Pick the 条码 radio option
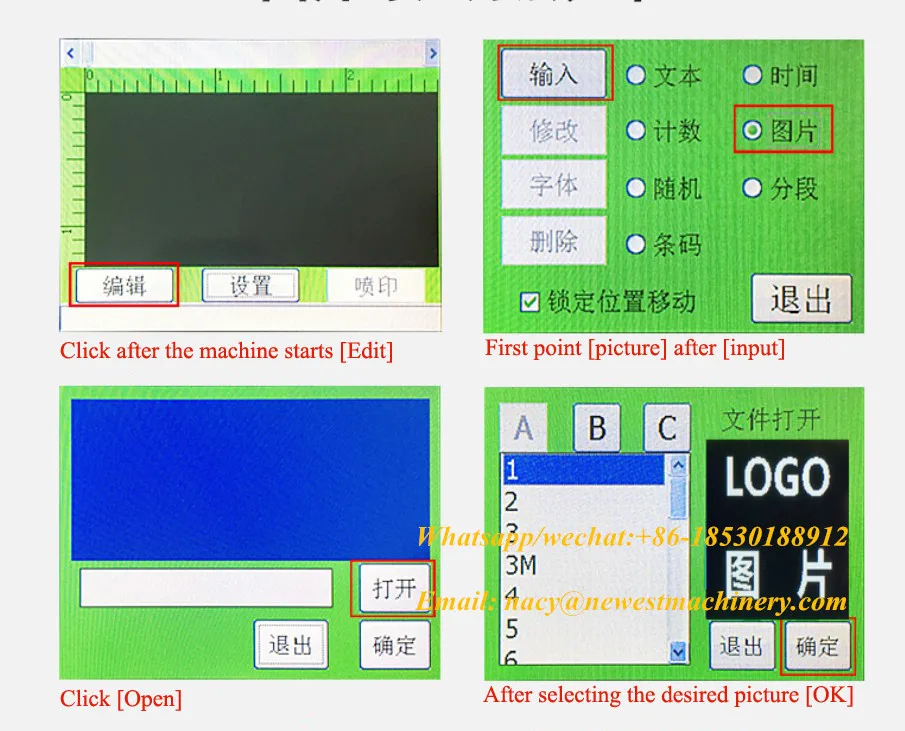Image resolution: width=905 pixels, height=731 pixels. (635, 244)
